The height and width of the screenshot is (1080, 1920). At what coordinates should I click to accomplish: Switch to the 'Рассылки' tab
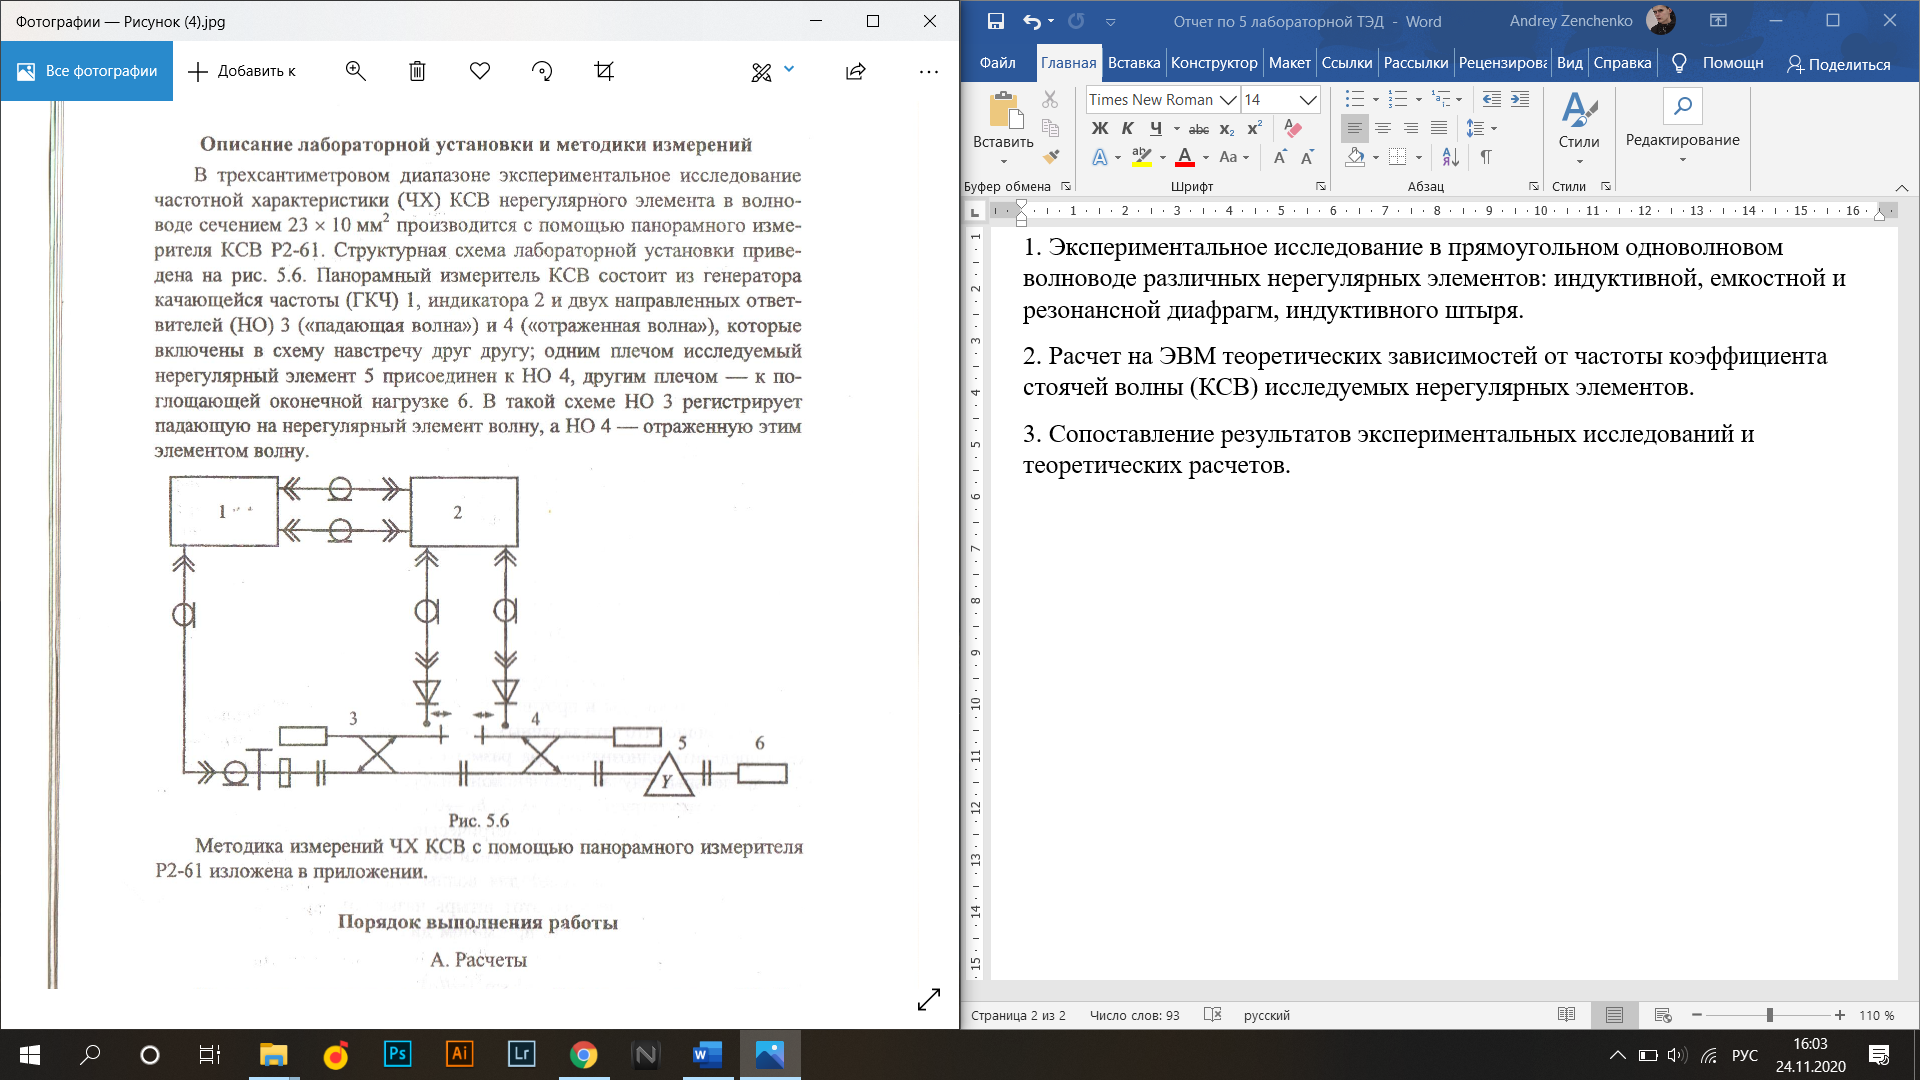(x=1416, y=63)
